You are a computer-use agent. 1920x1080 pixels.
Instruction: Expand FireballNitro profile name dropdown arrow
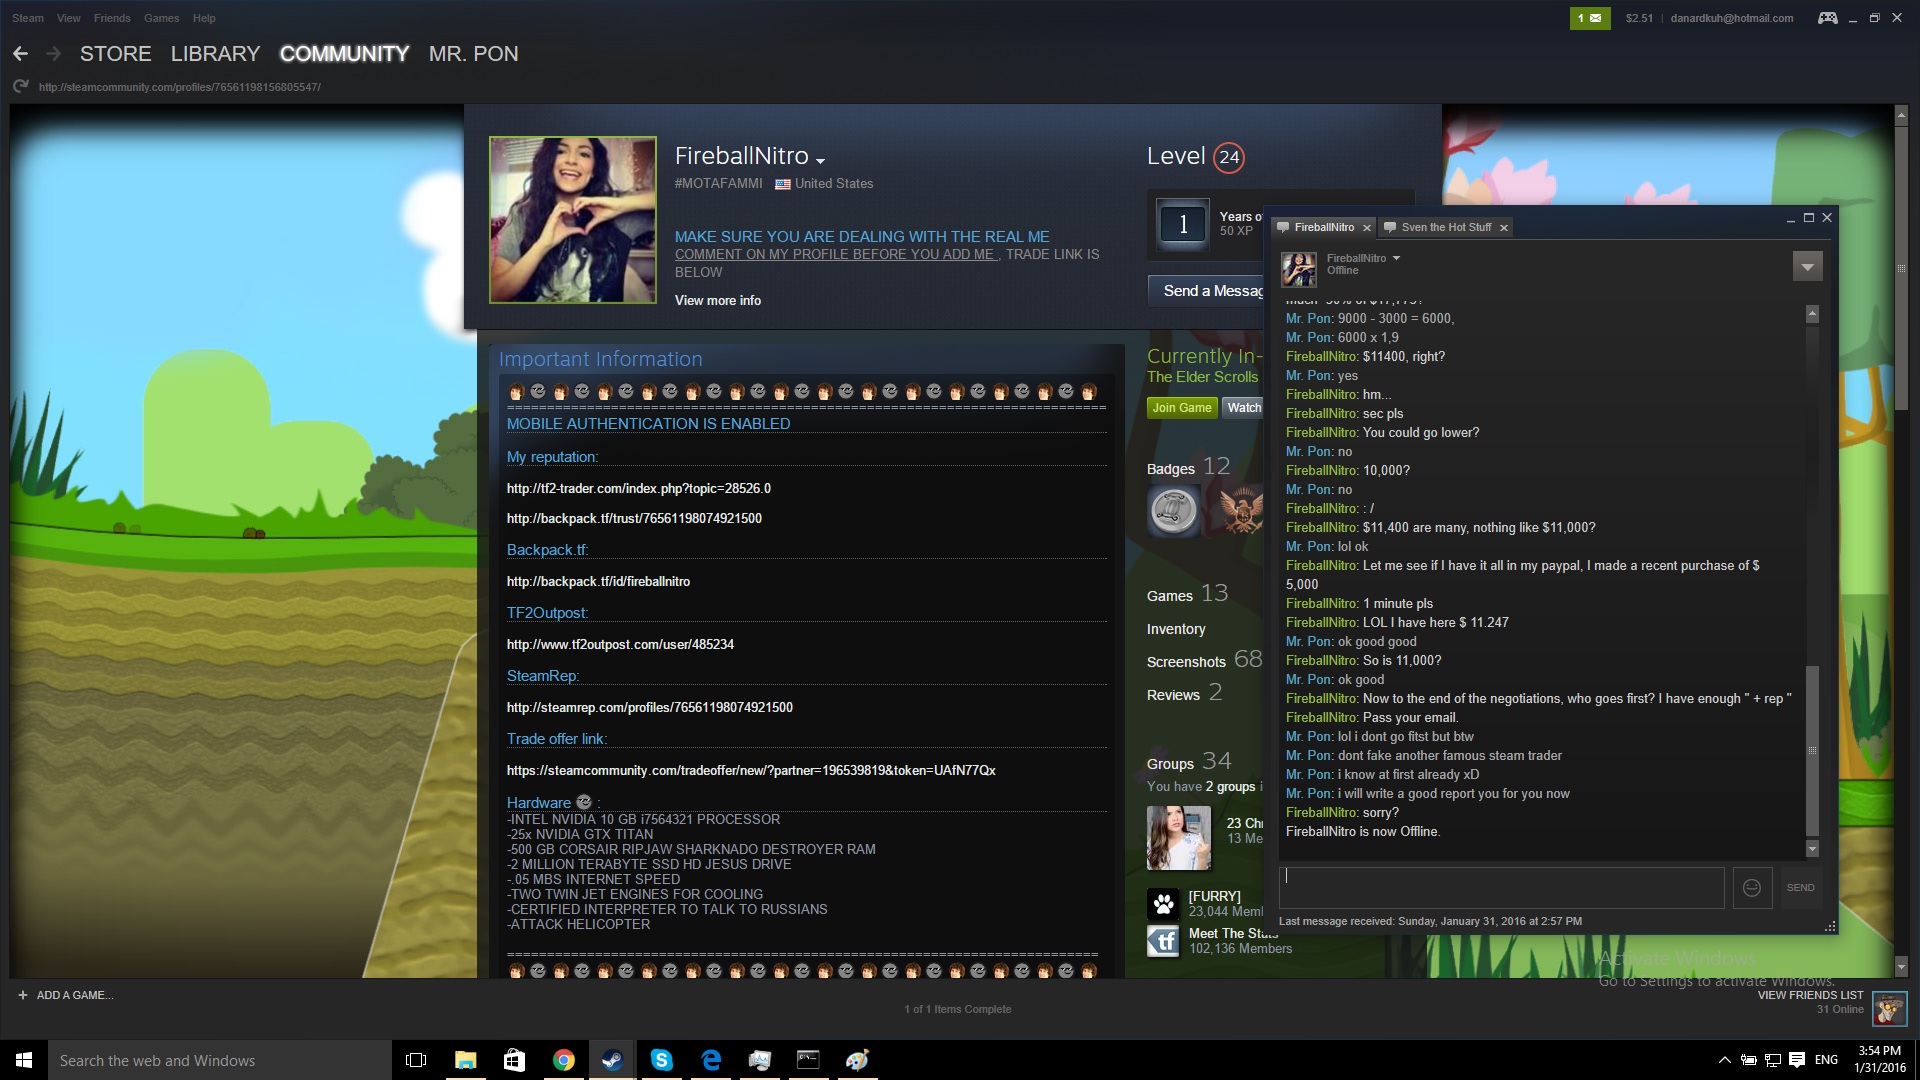pos(820,161)
